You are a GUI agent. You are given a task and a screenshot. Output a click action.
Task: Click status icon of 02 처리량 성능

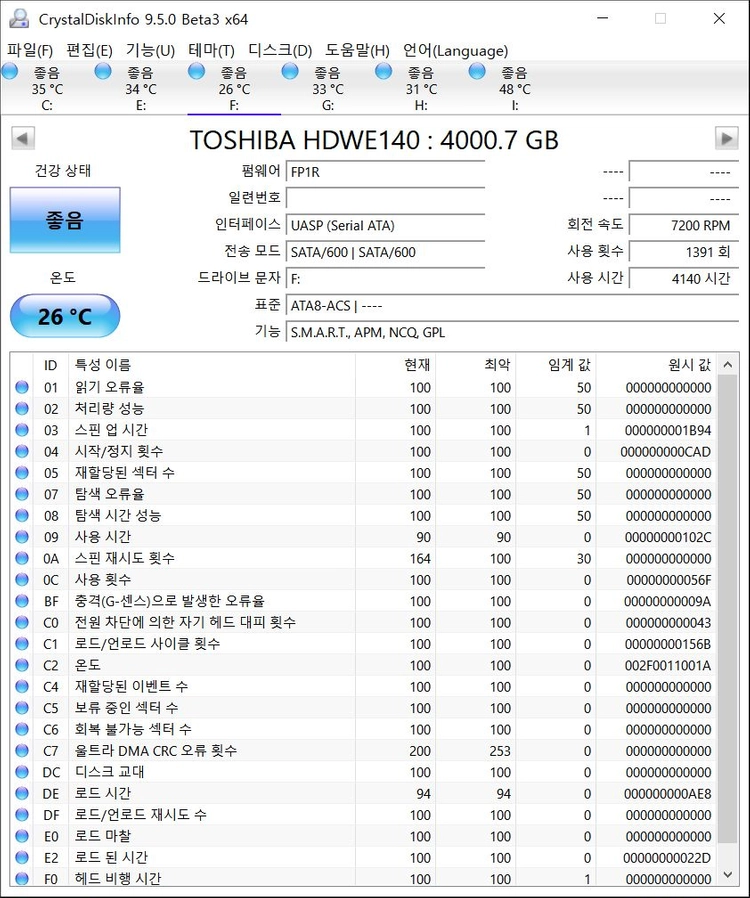coord(22,408)
